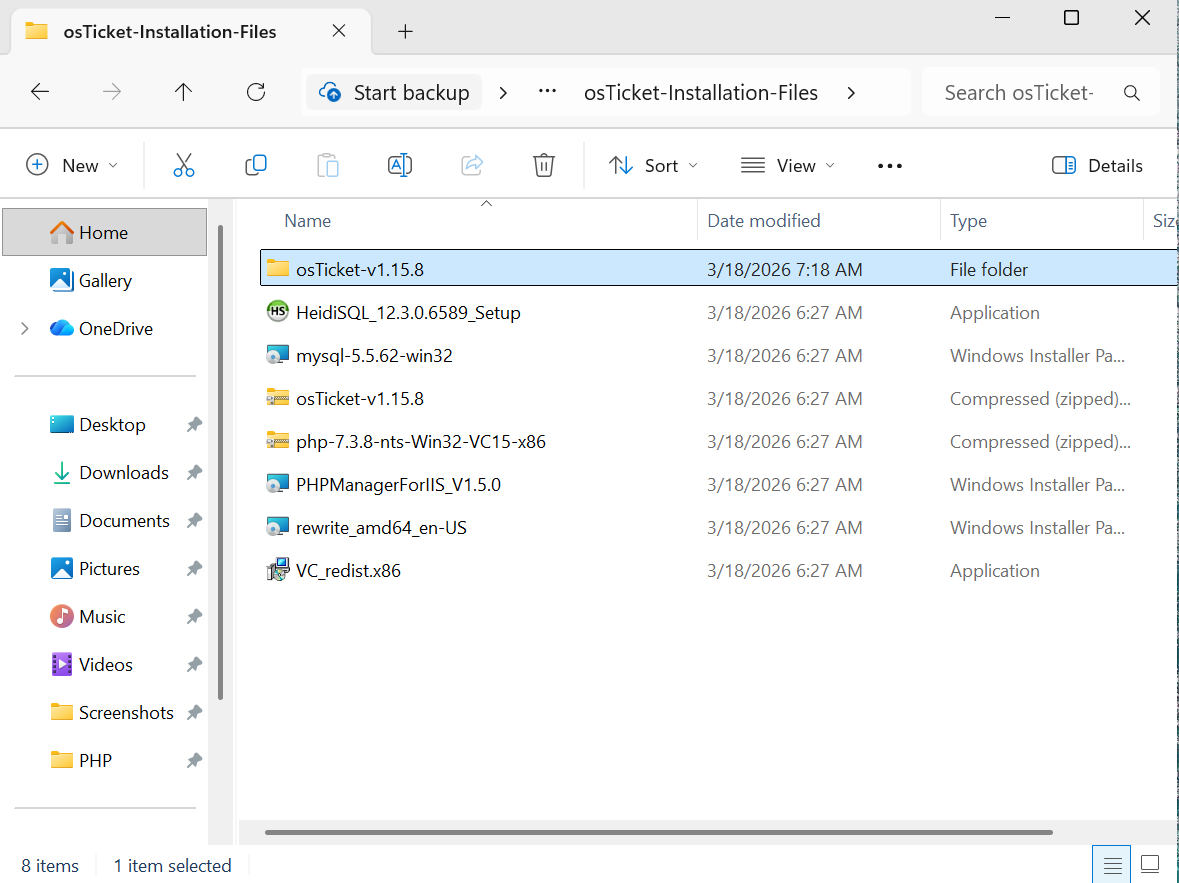Click the File folder type cell
Image resolution: width=1179 pixels, height=883 pixels.
tap(989, 269)
